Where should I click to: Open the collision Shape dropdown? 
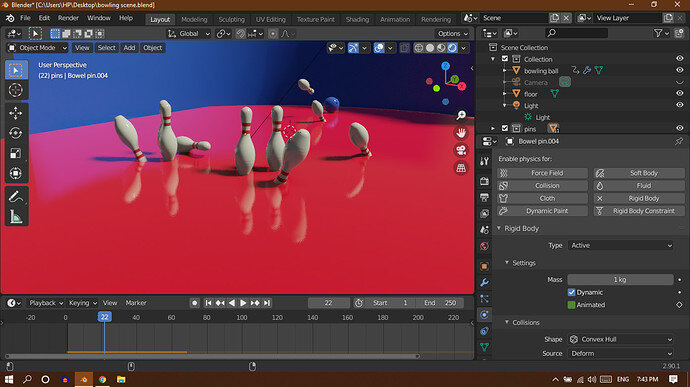621,339
